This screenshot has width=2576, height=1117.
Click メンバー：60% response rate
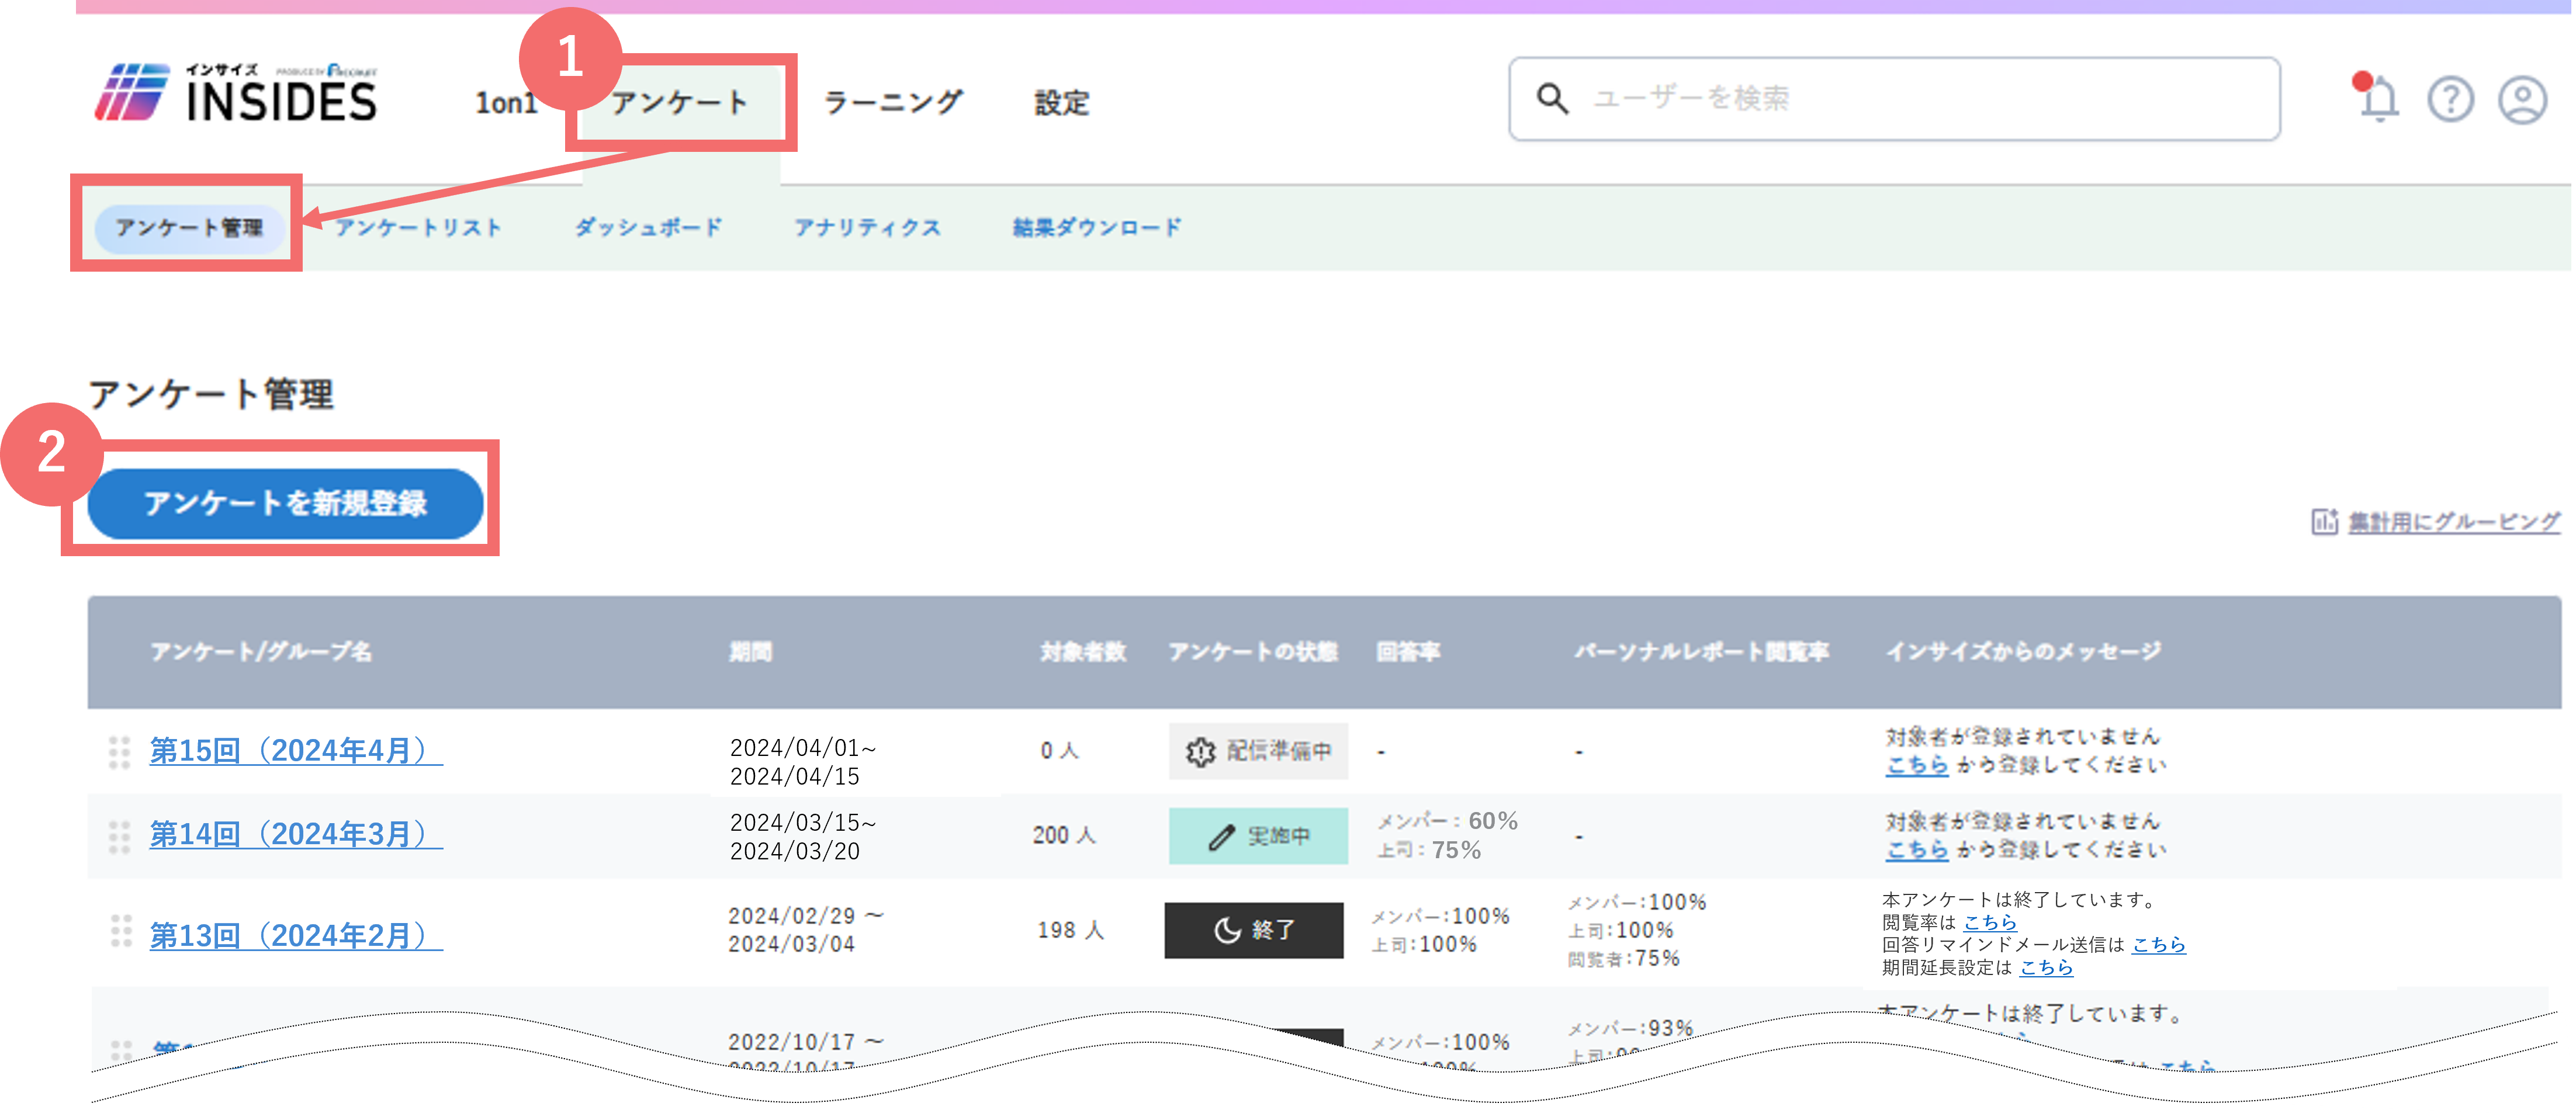1447,821
